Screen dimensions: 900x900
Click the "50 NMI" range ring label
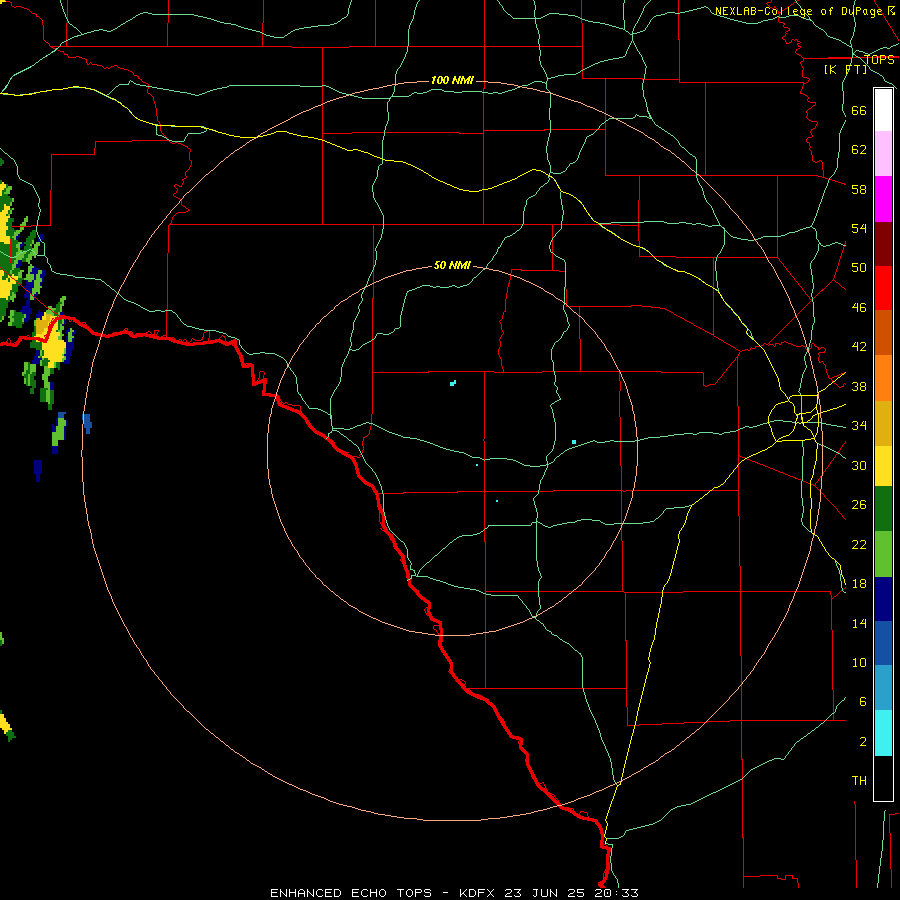click(452, 265)
